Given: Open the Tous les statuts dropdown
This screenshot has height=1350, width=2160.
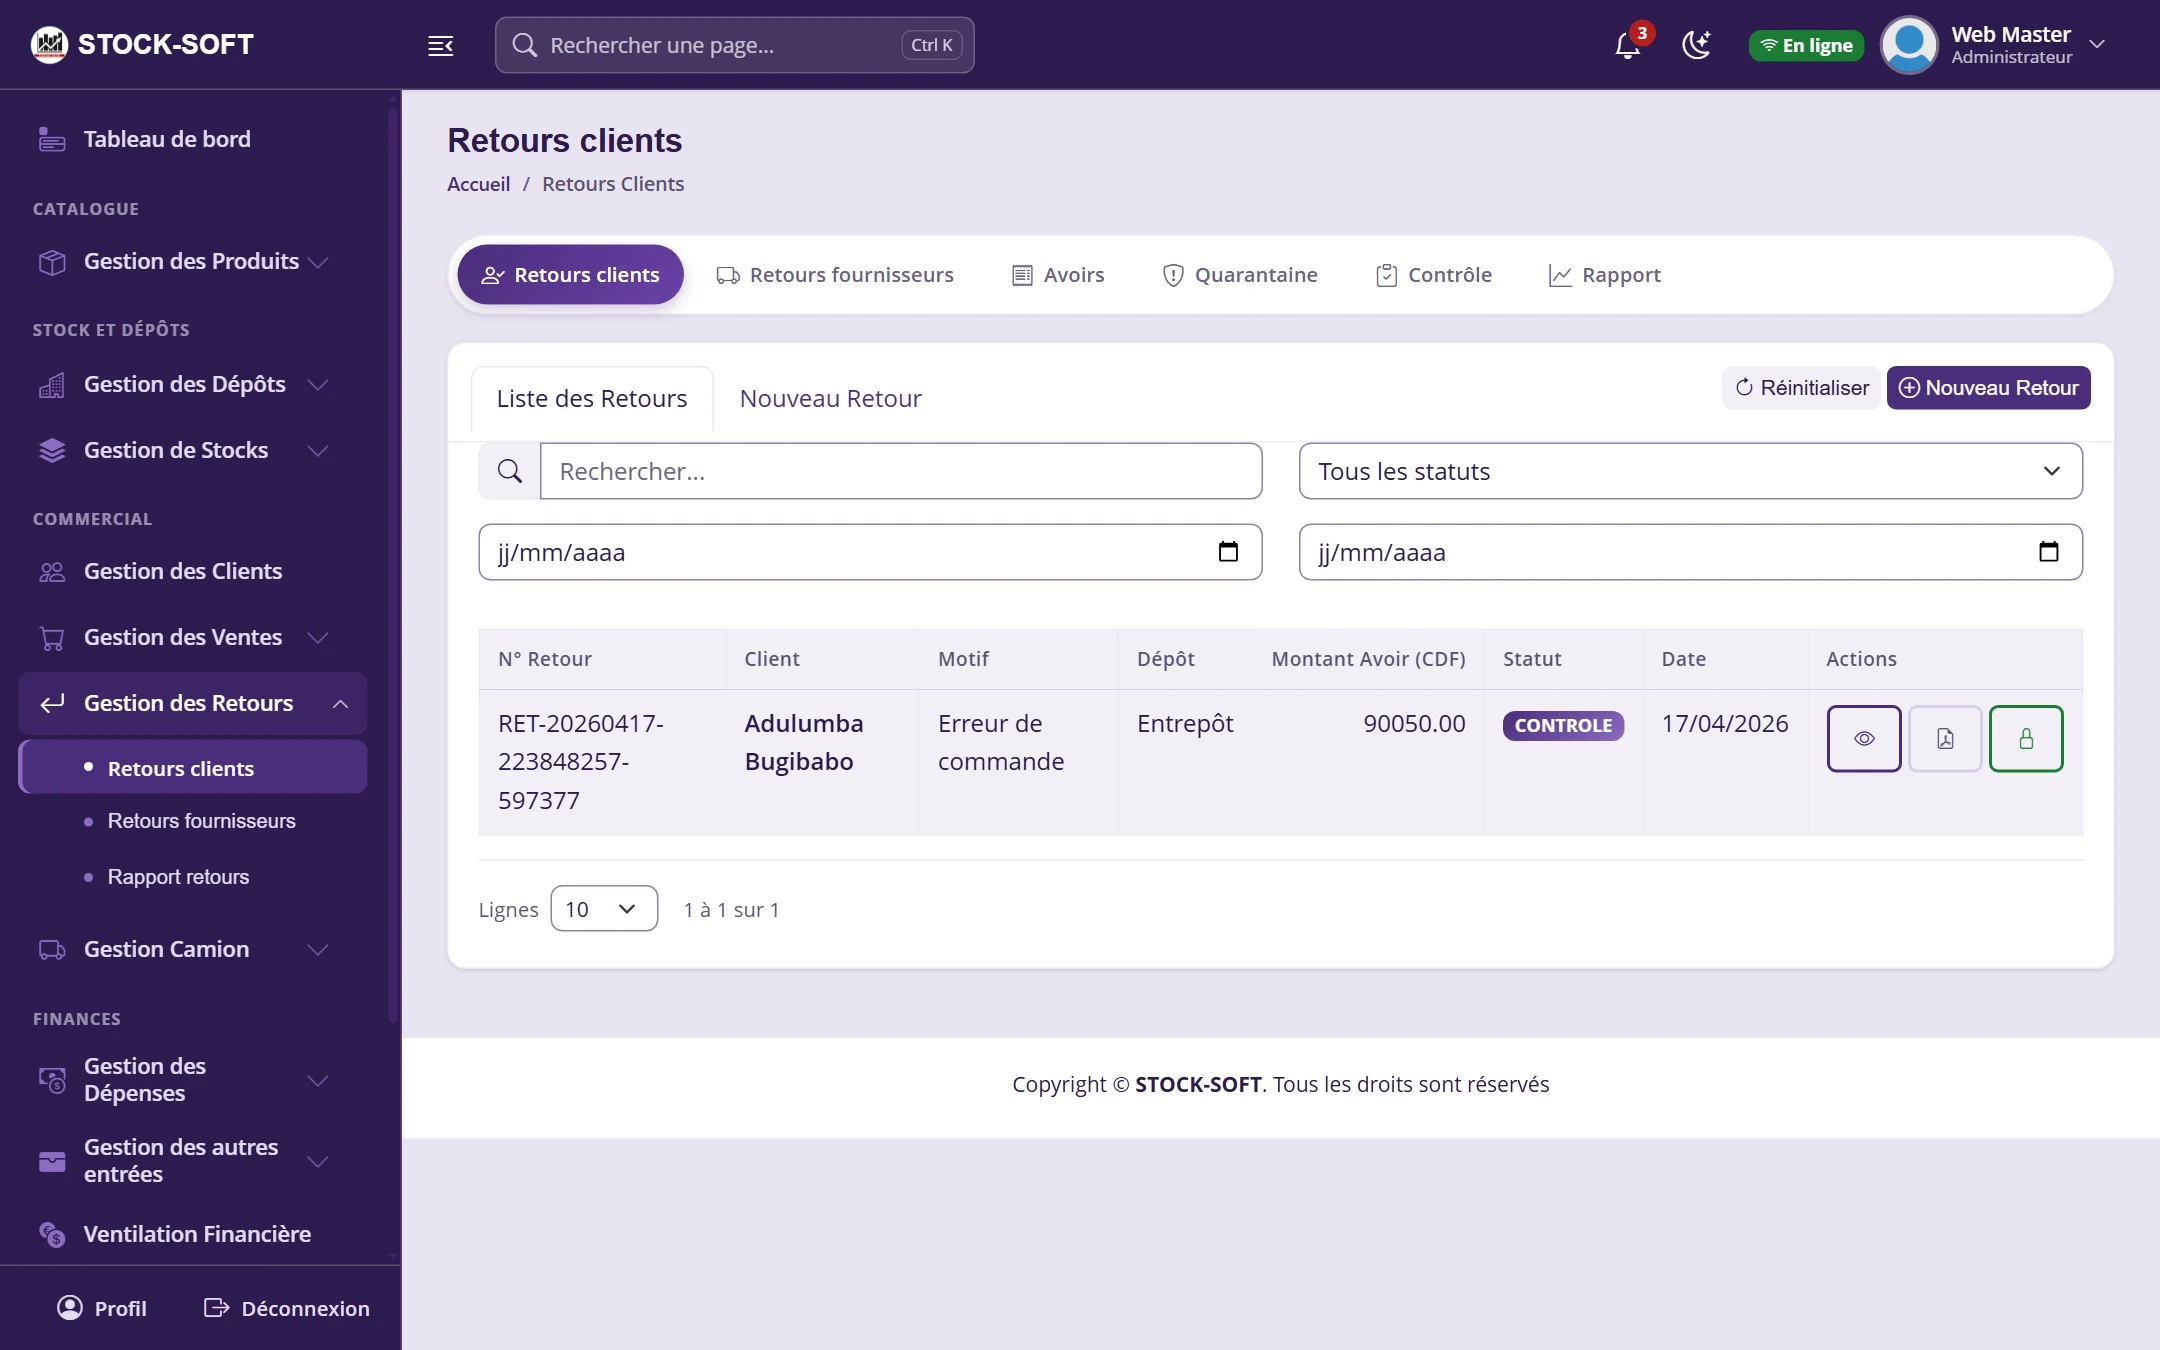Looking at the screenshot, I should pyautogui.click(x=1690, y=471).
